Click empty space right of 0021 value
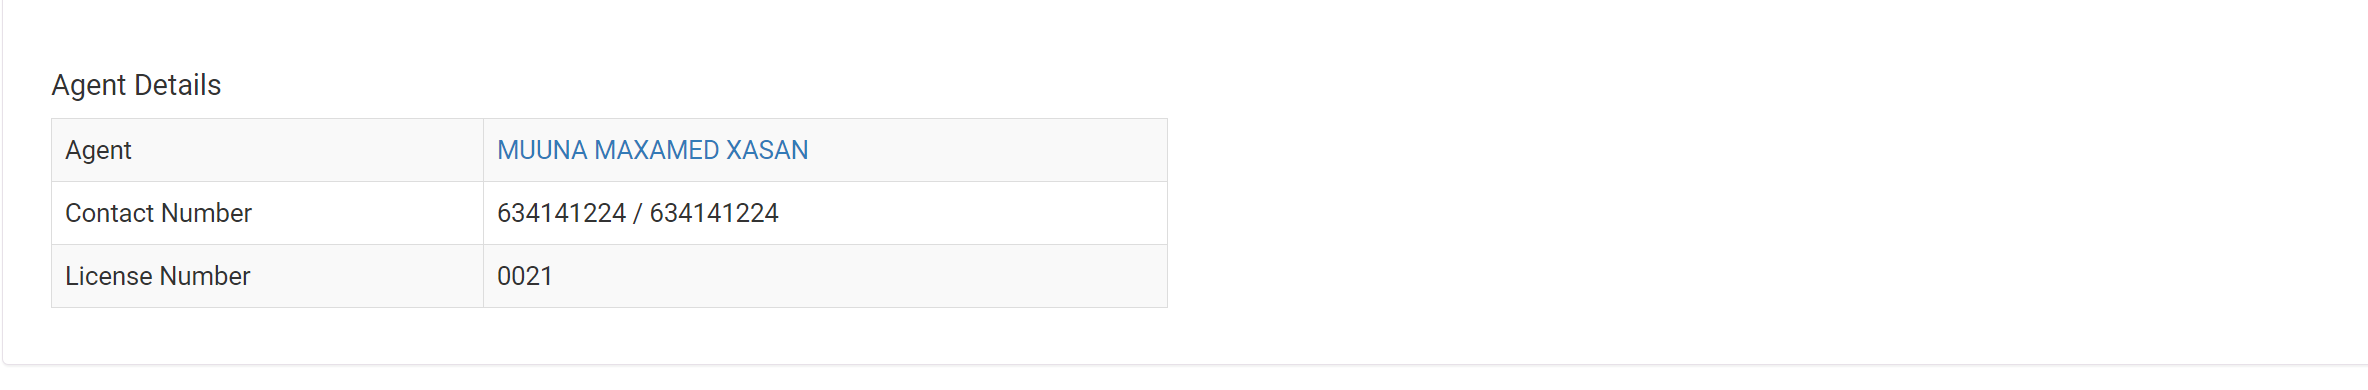The height and width of the screenshot is (390, 2368). point(860,276)
